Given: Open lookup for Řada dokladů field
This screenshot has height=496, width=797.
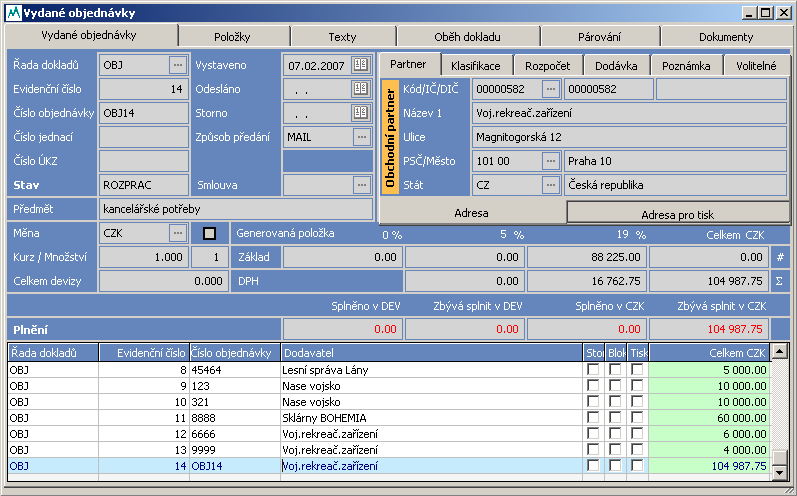Looking at the screenshot, I should (x=178, y=65).
